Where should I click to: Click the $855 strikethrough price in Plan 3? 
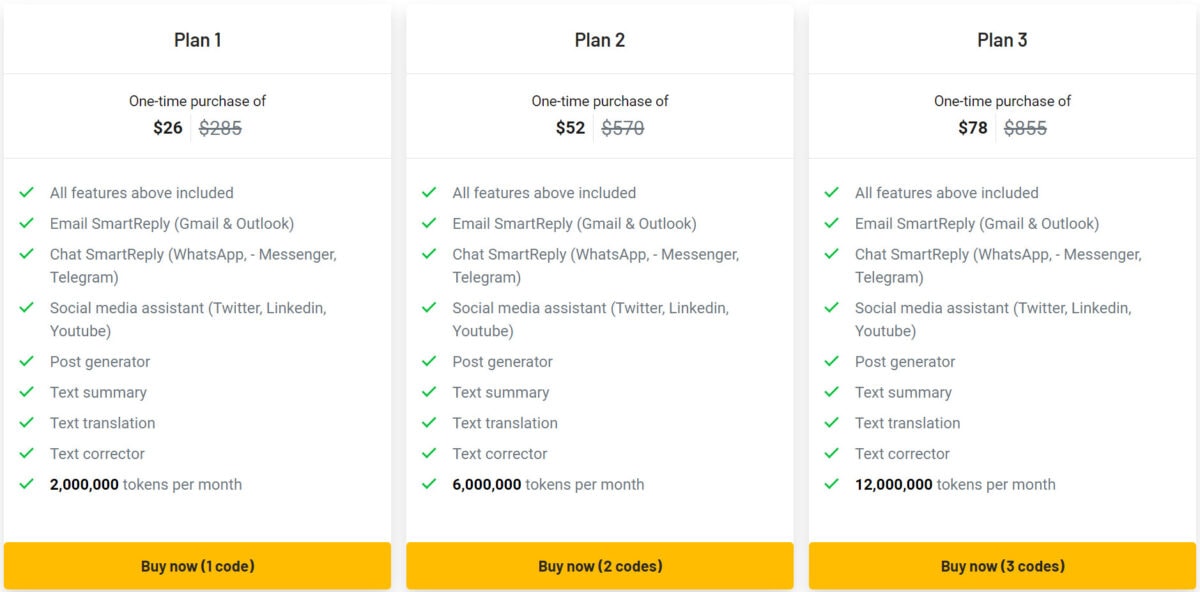point(1026,128)
